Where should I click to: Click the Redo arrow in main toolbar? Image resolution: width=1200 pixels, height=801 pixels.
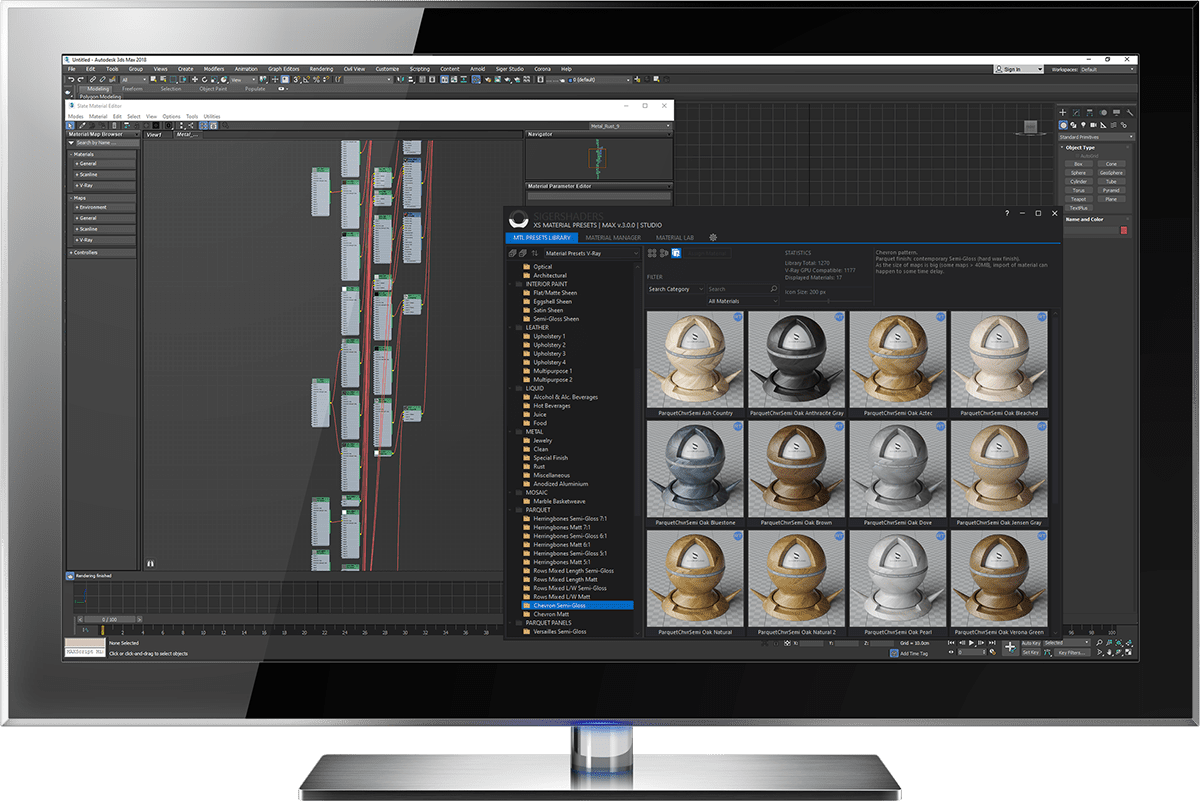(80, 79)
